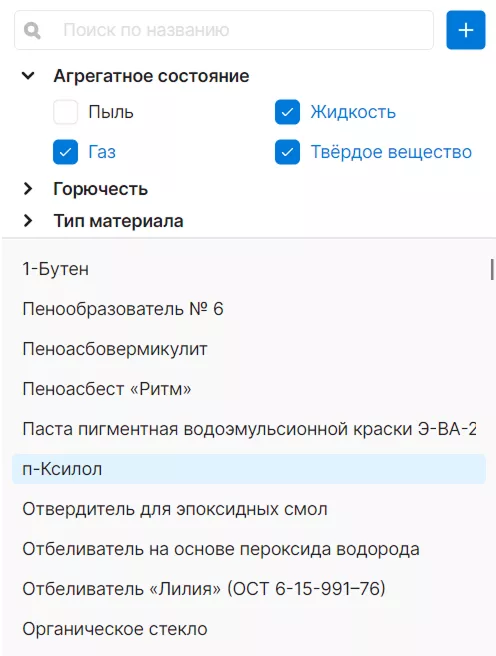The image size is (496, 656).
Task: Select Паста пигментная водоэмульсионной краски item
Action: pyautogui.click(x=249, y=429)
